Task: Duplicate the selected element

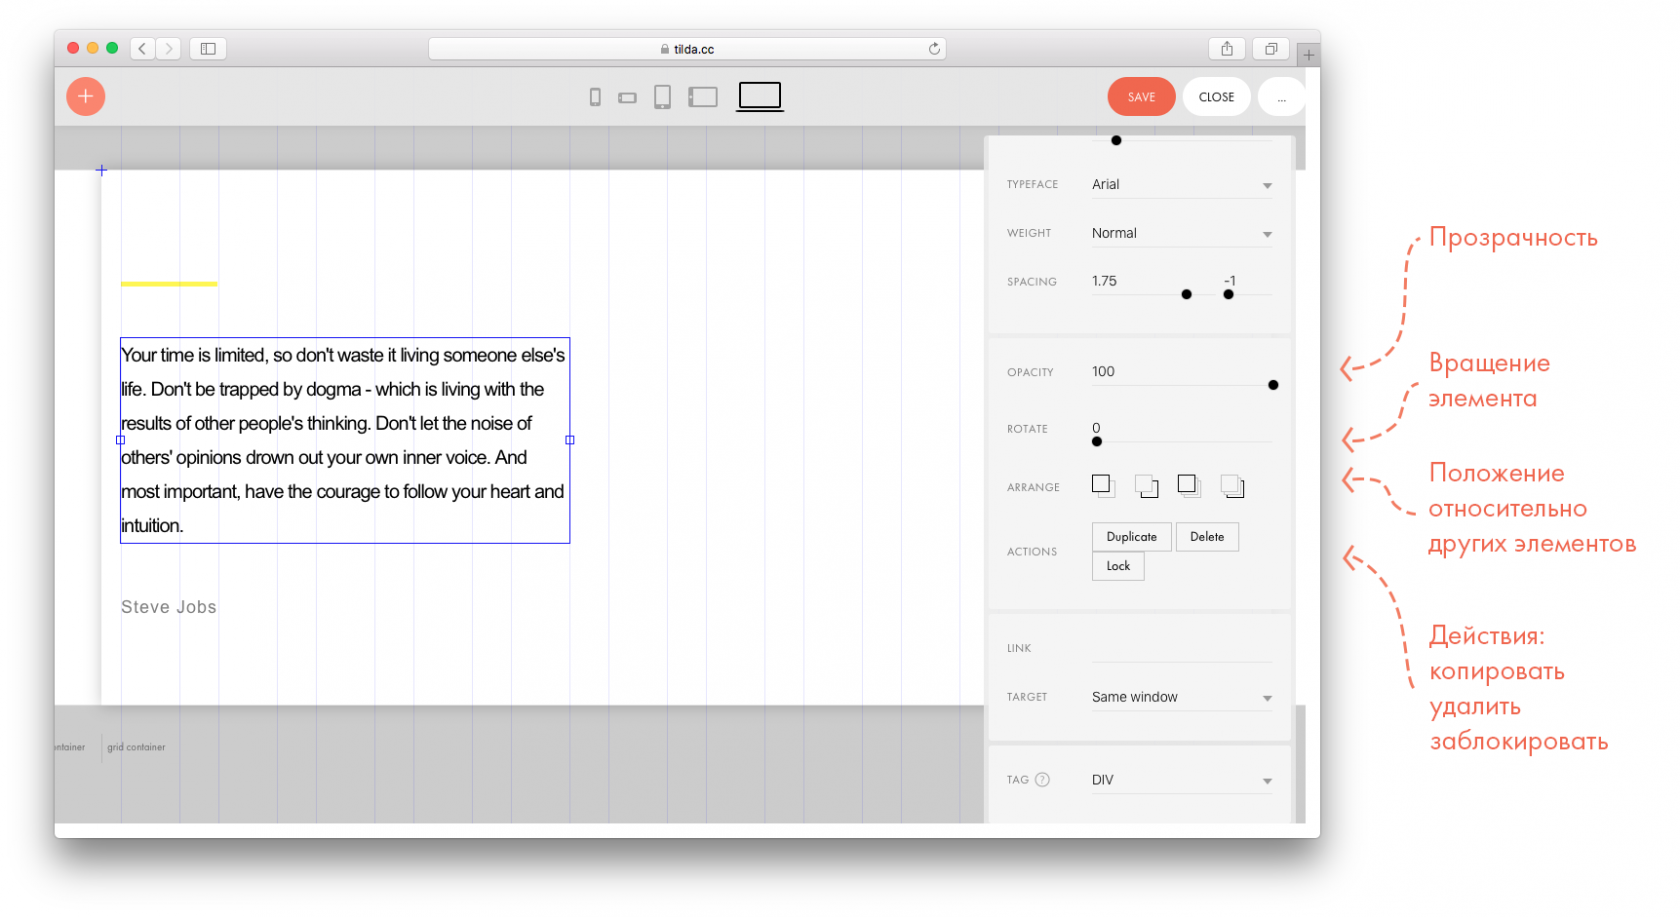Action: [1131, 537]
